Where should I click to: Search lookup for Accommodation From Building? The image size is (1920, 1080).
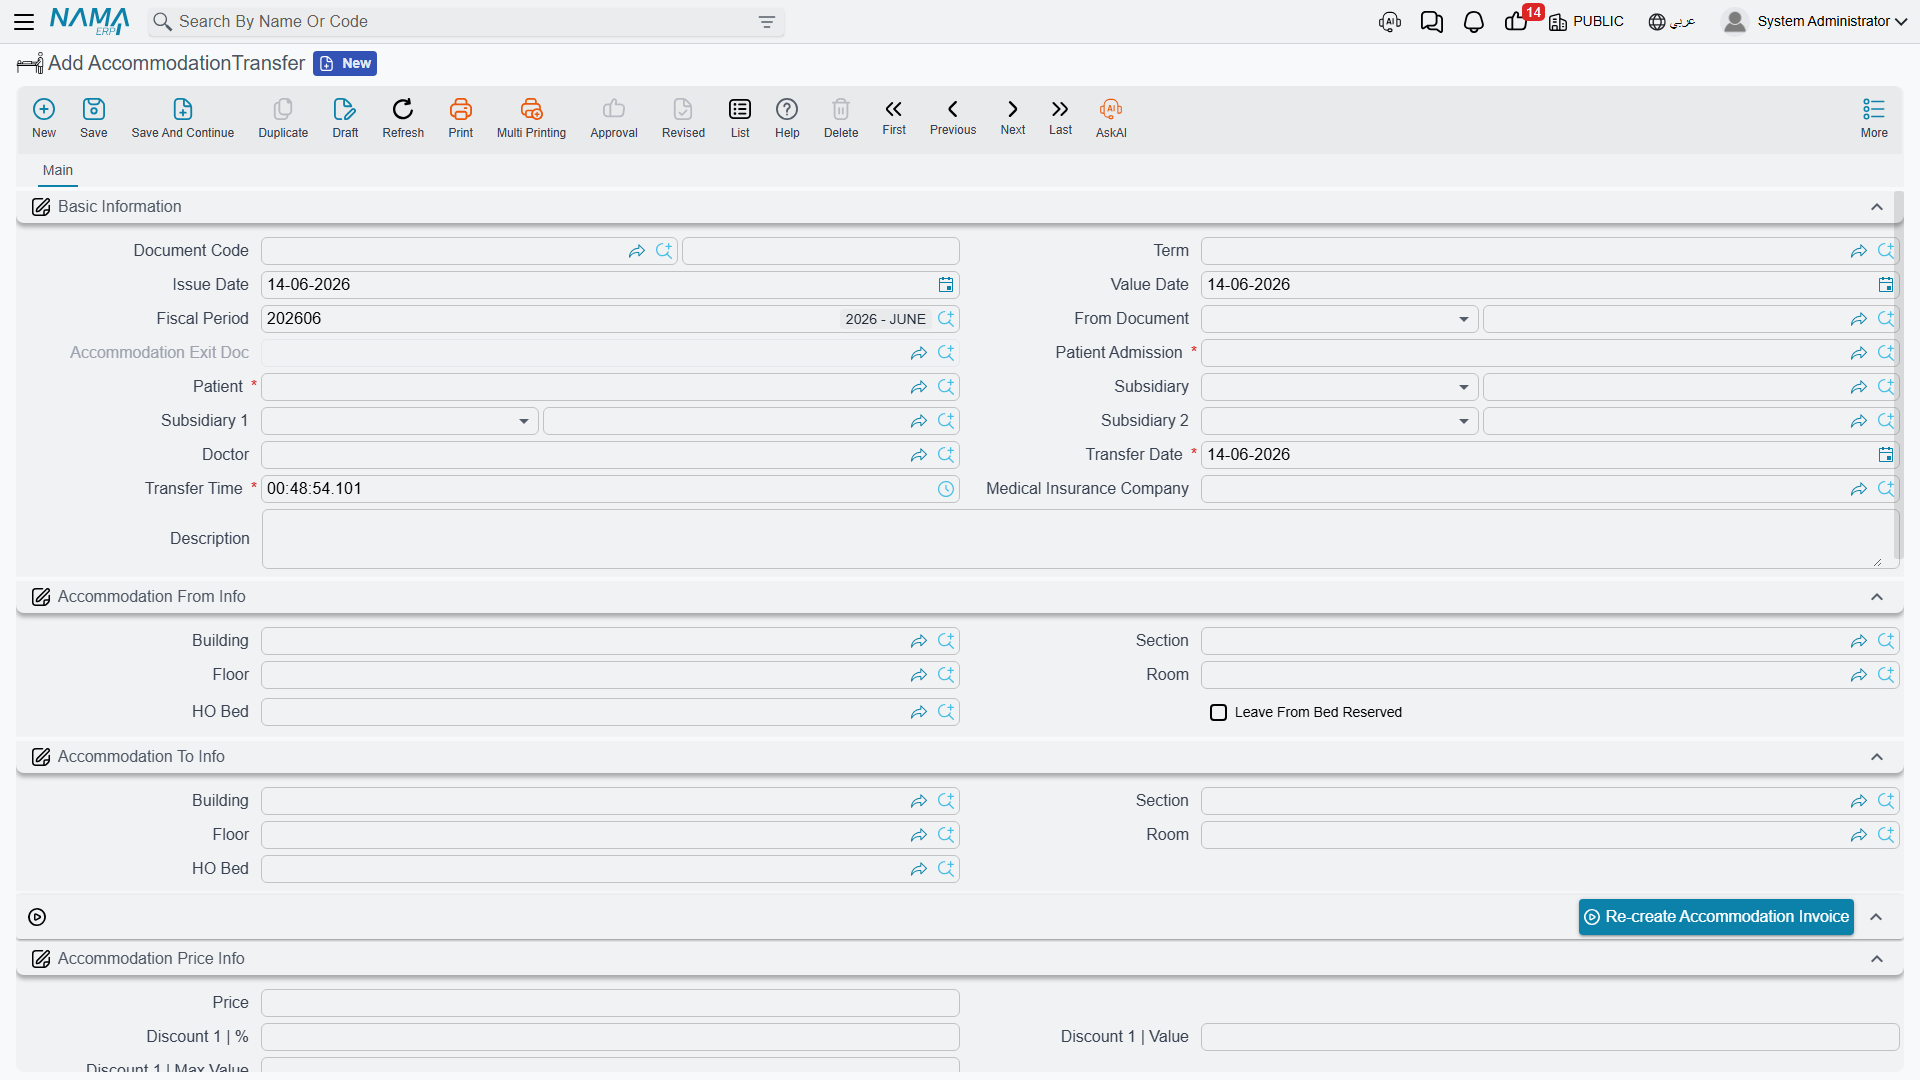pyautogui.click(x=946, y=641)
